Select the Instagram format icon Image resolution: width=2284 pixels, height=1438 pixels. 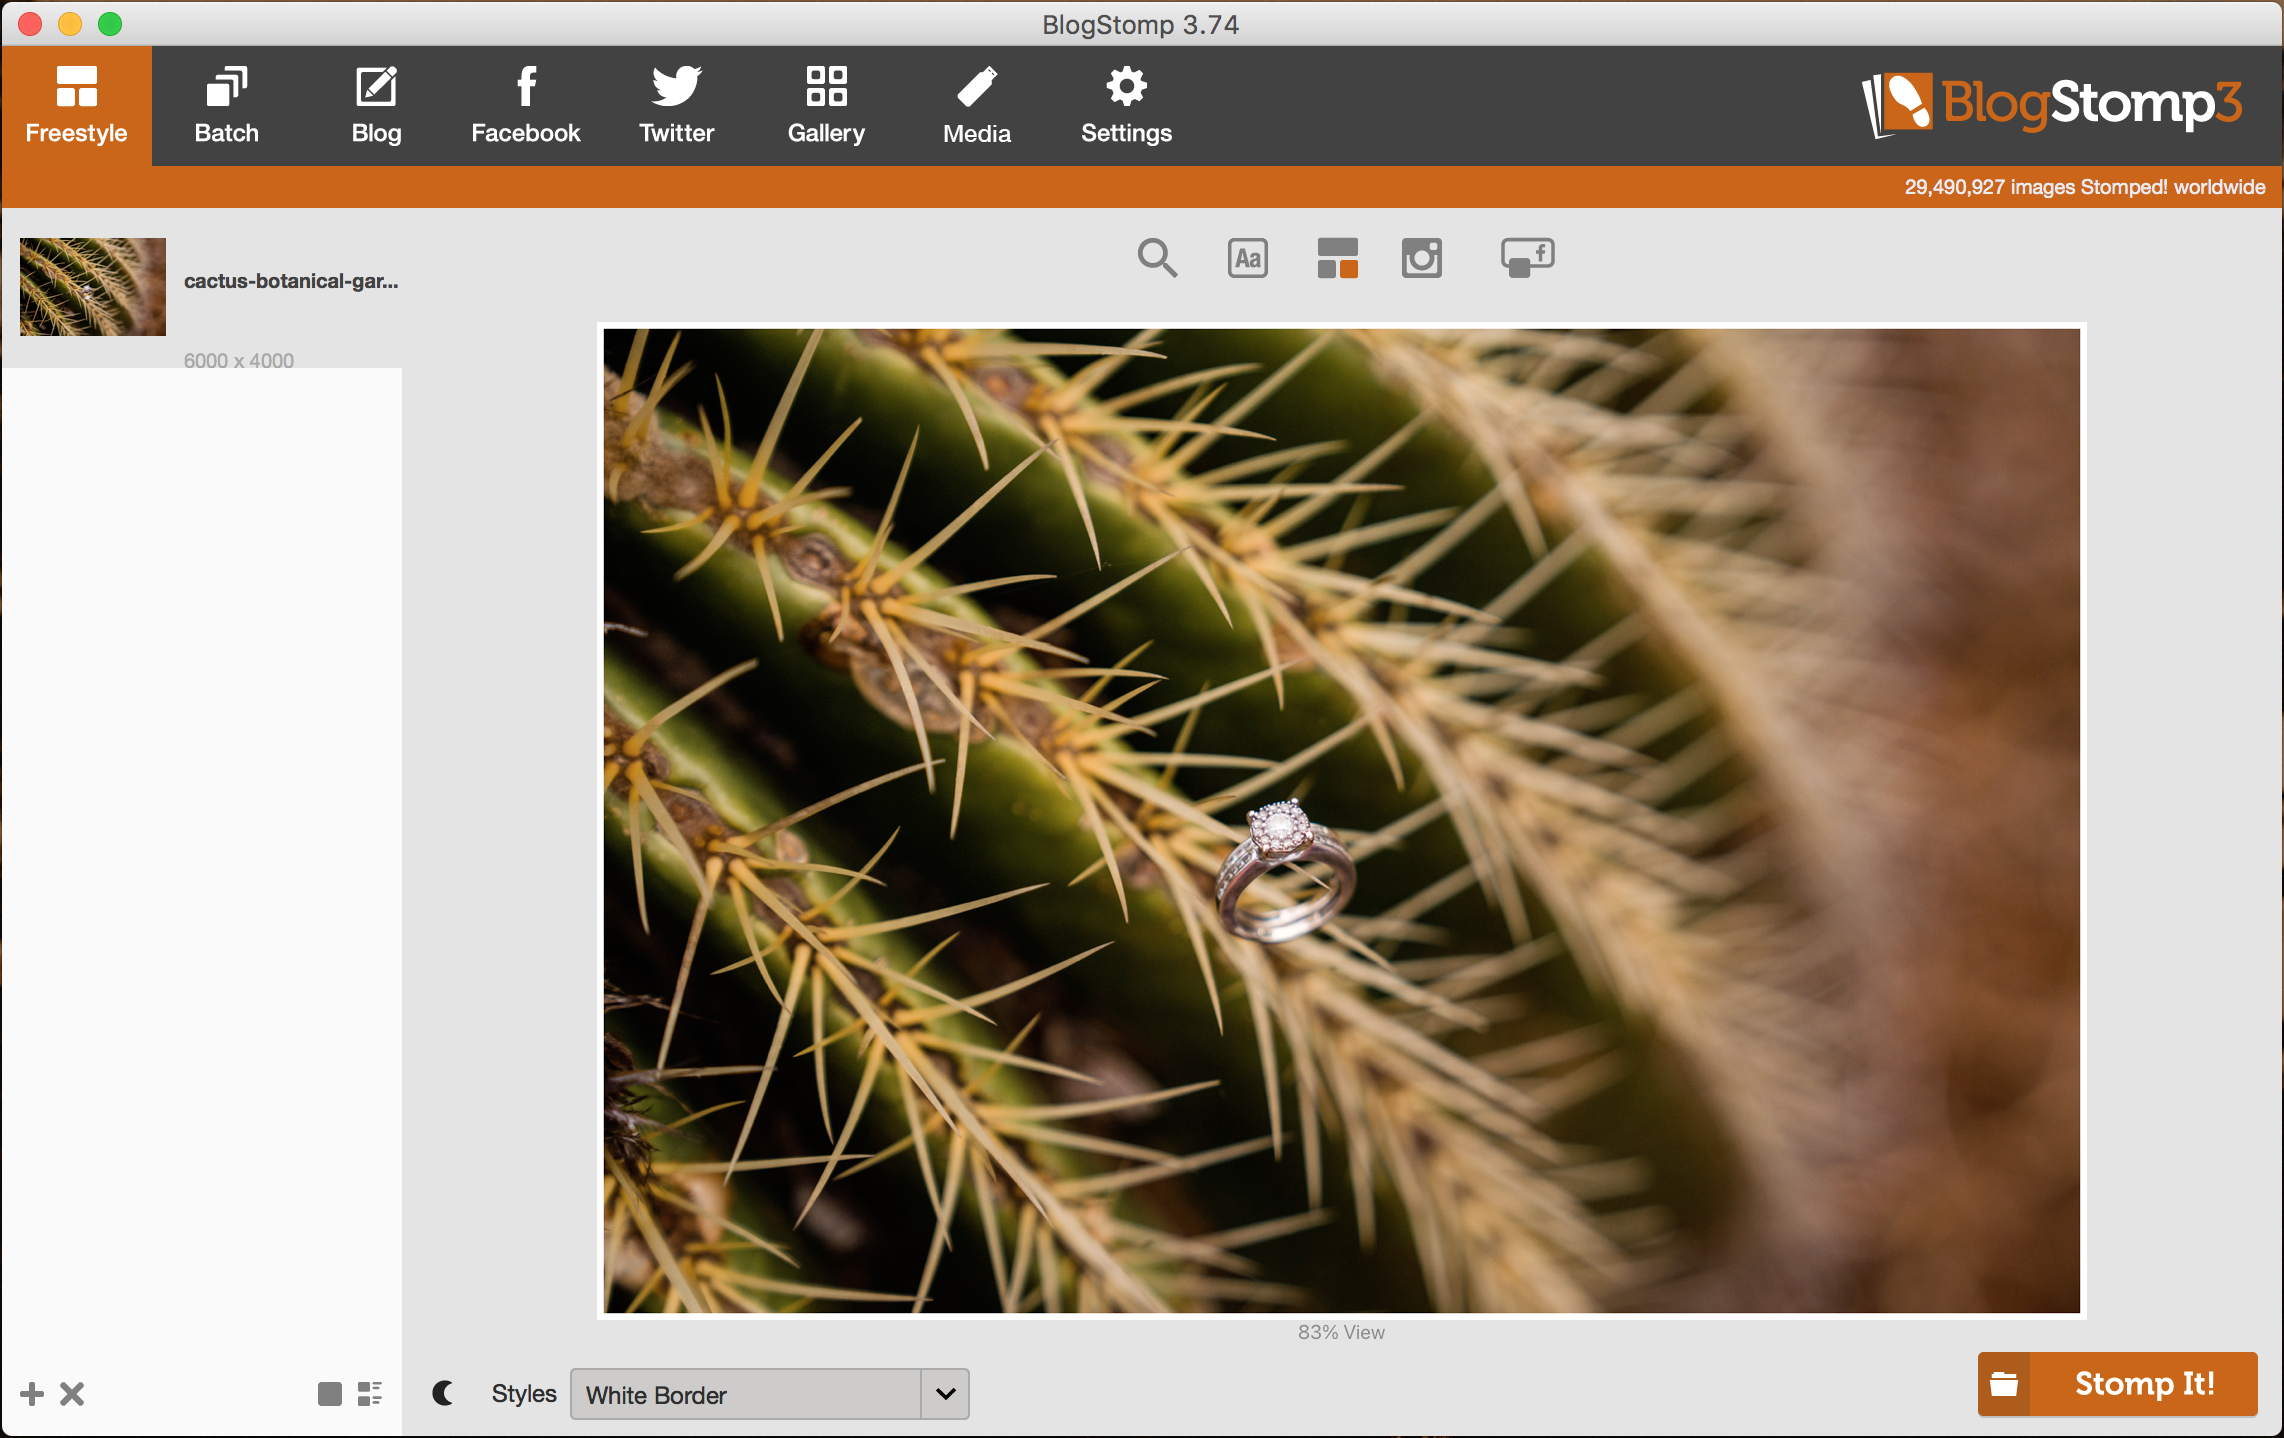click(1421, 258)
